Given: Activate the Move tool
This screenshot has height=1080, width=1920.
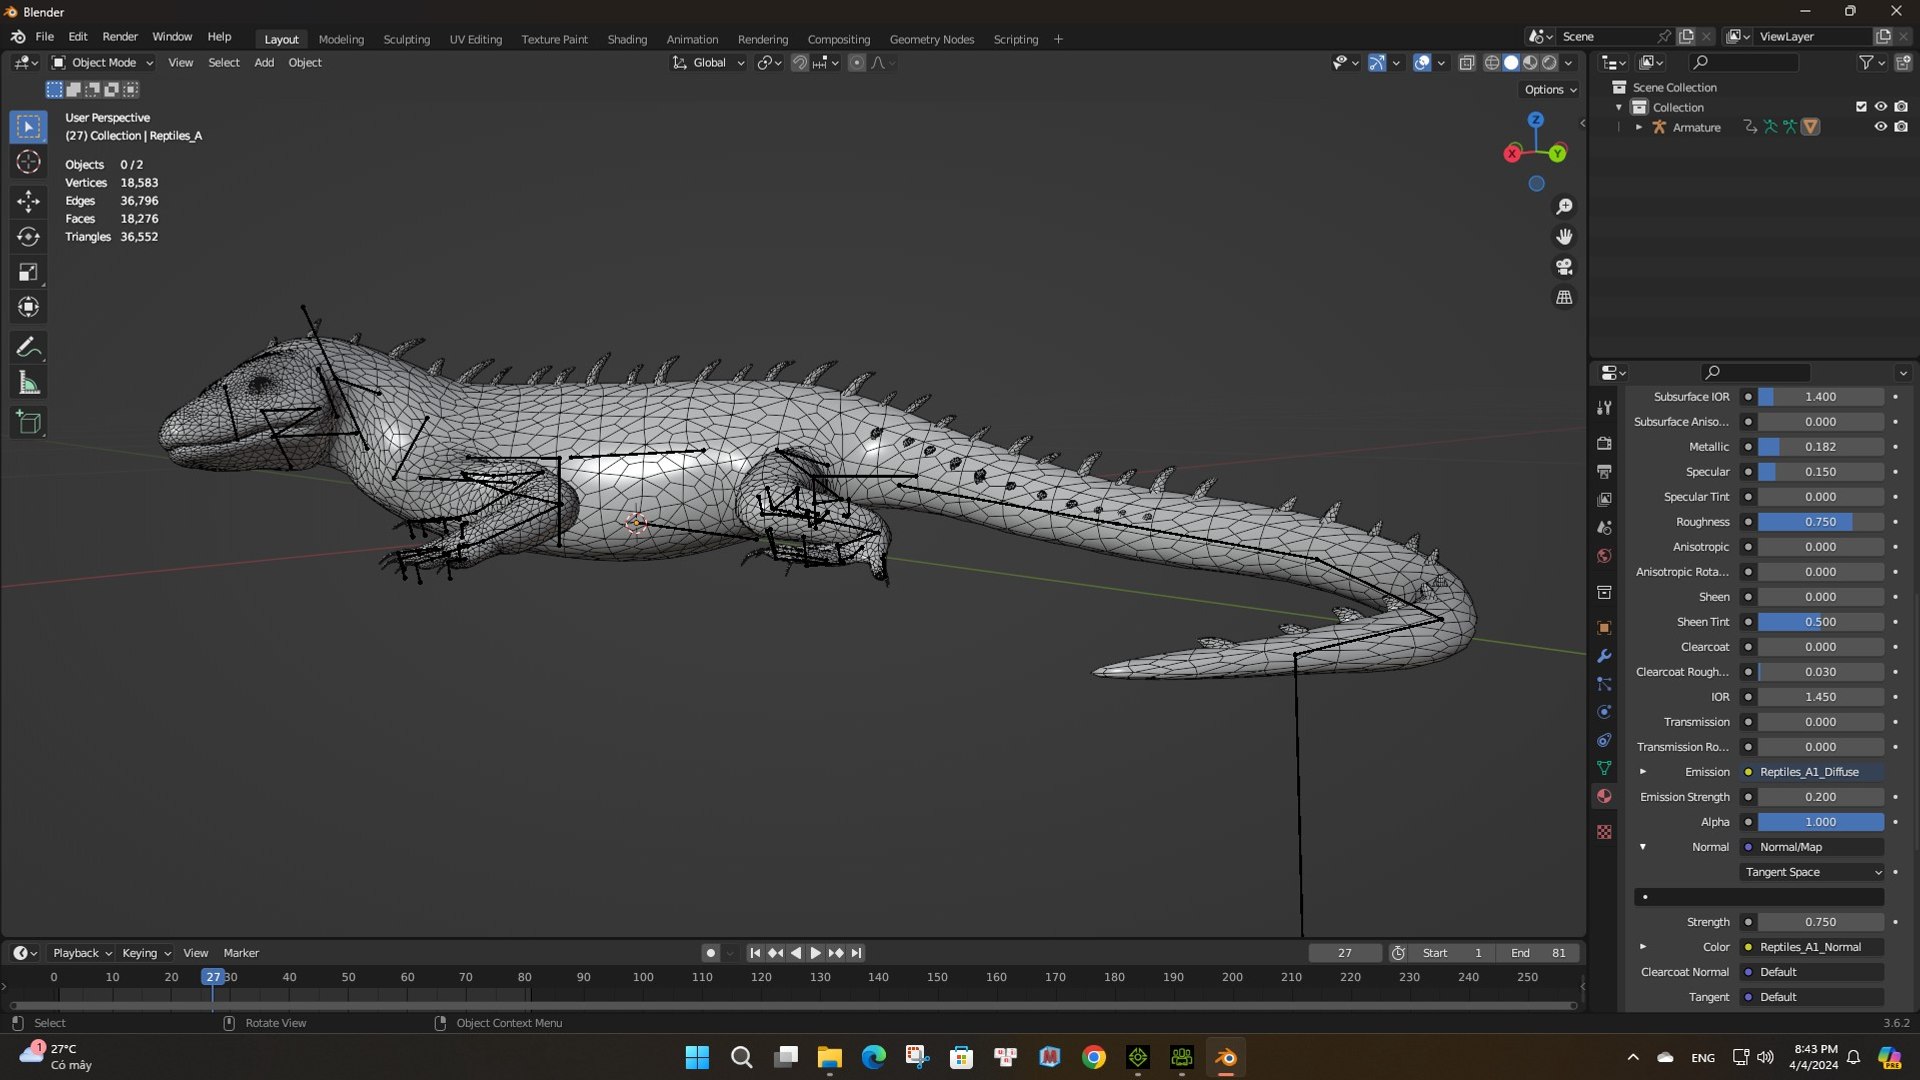Looking at the screenshot, I should click(28, 202).
